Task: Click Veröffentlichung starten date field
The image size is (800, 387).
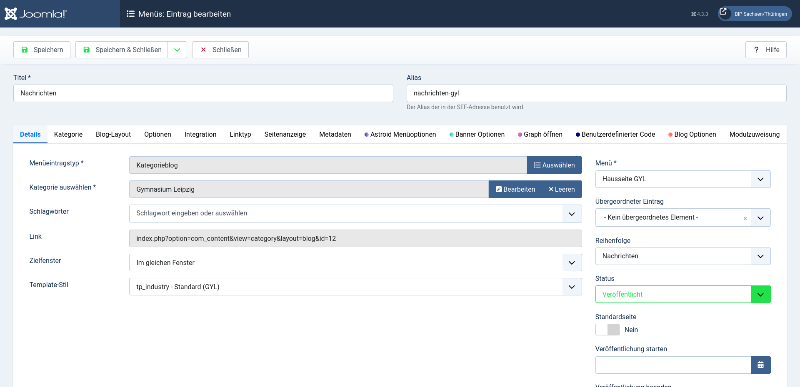Action: tap(673, 365)
